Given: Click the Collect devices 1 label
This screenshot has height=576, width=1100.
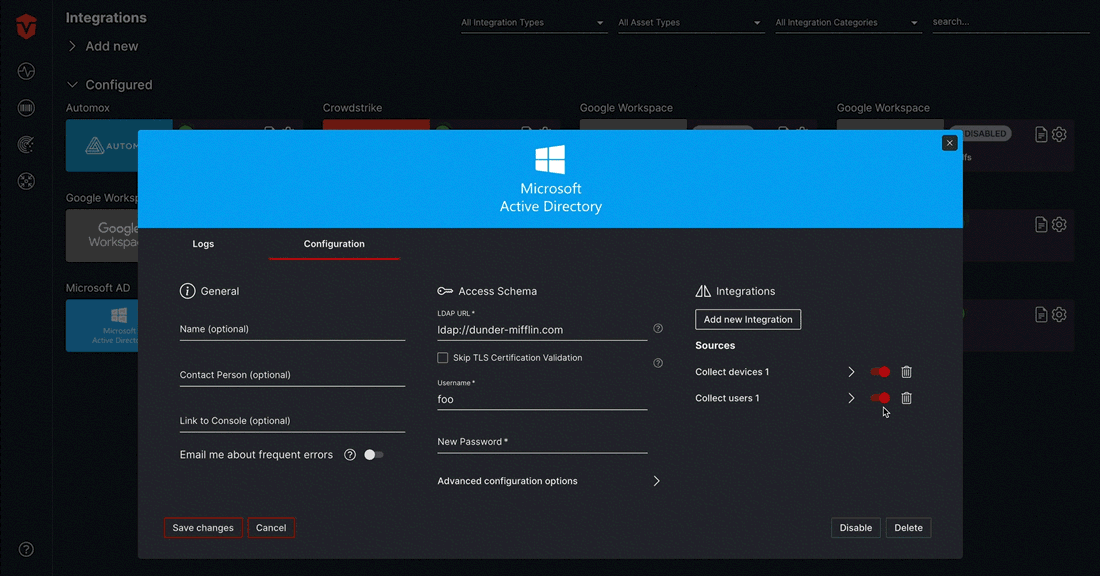Looking at the screenshot, I should point(732,372).
